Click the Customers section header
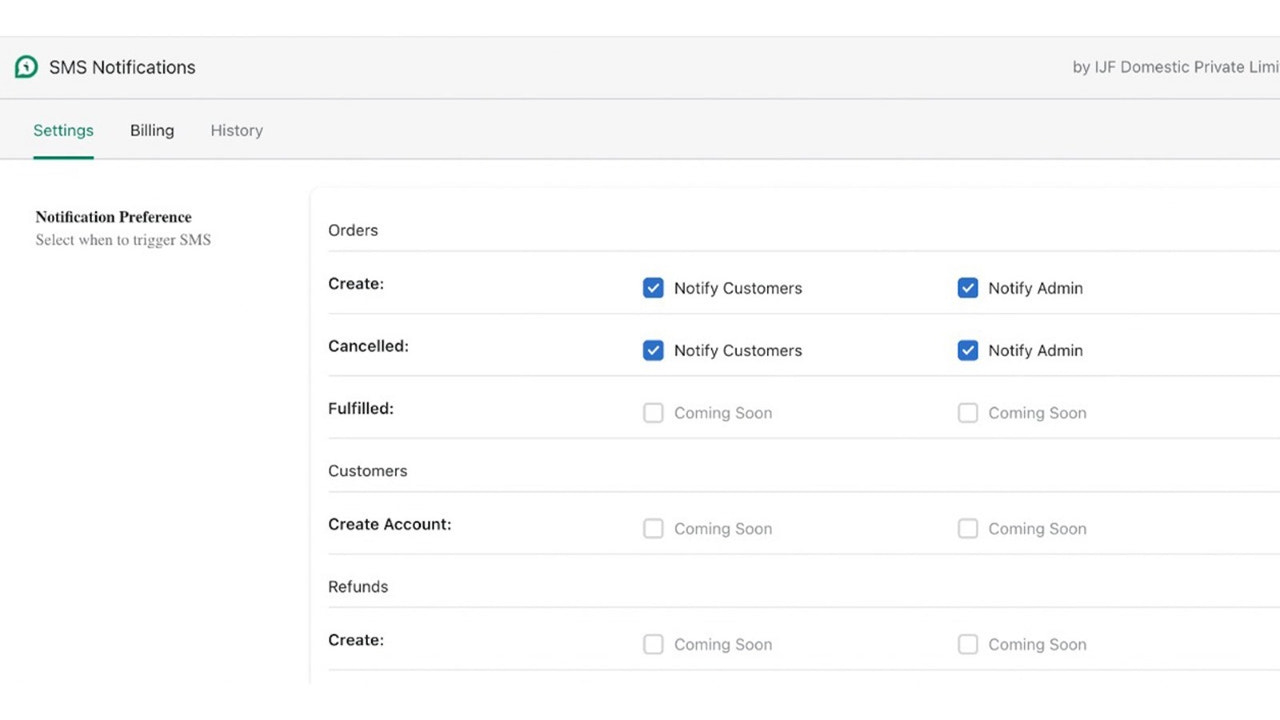 click(367, 471)
